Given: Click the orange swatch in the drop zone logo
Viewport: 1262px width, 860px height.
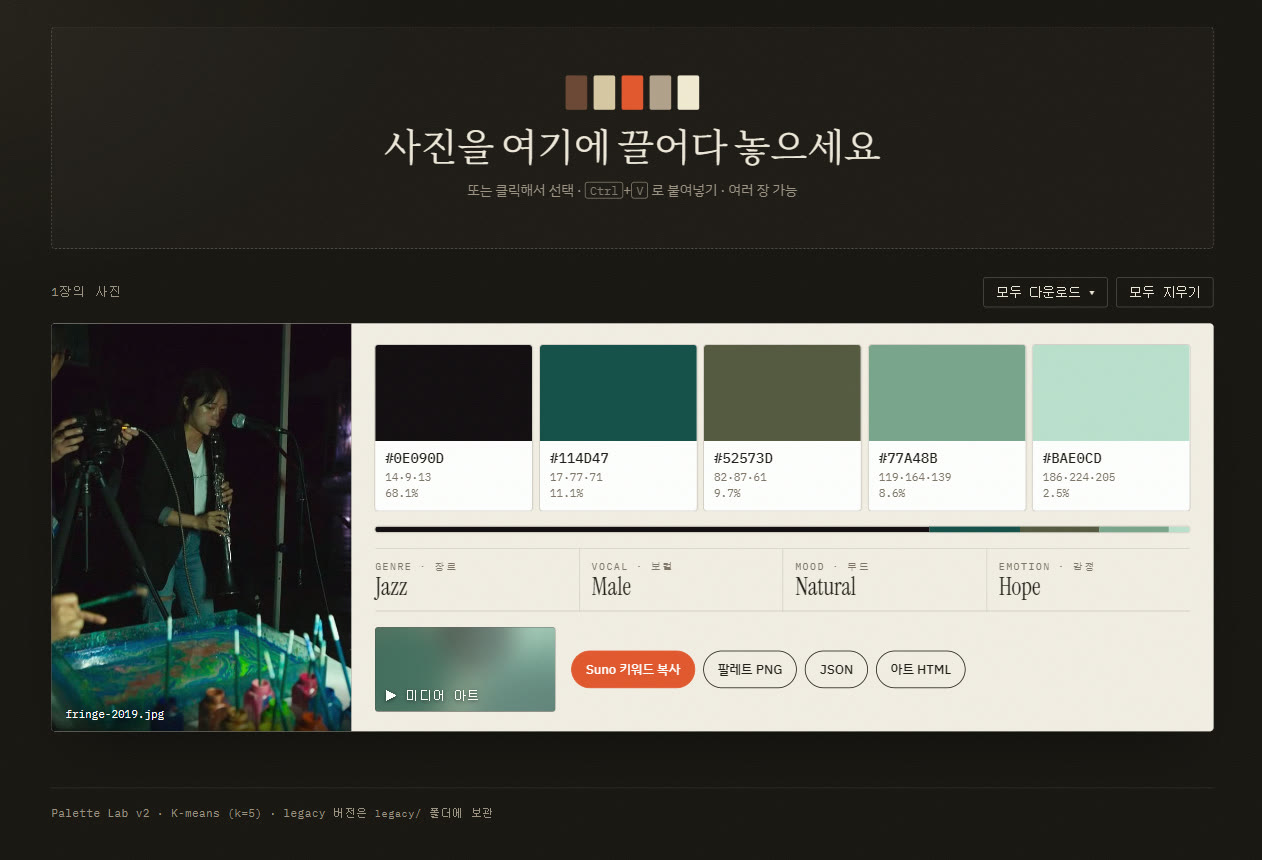Looking at the screenshot, I should pos(632,92).
